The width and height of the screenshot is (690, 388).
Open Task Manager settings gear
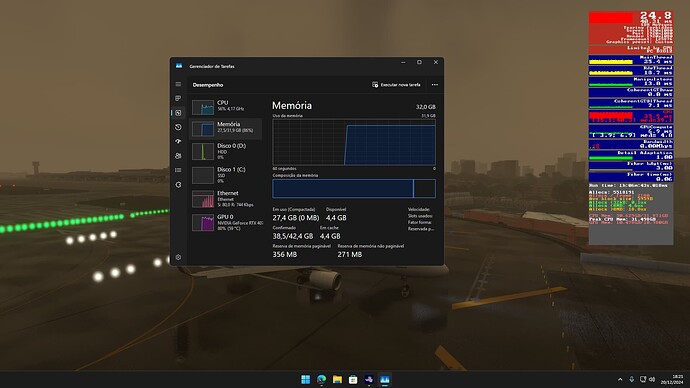178,257
